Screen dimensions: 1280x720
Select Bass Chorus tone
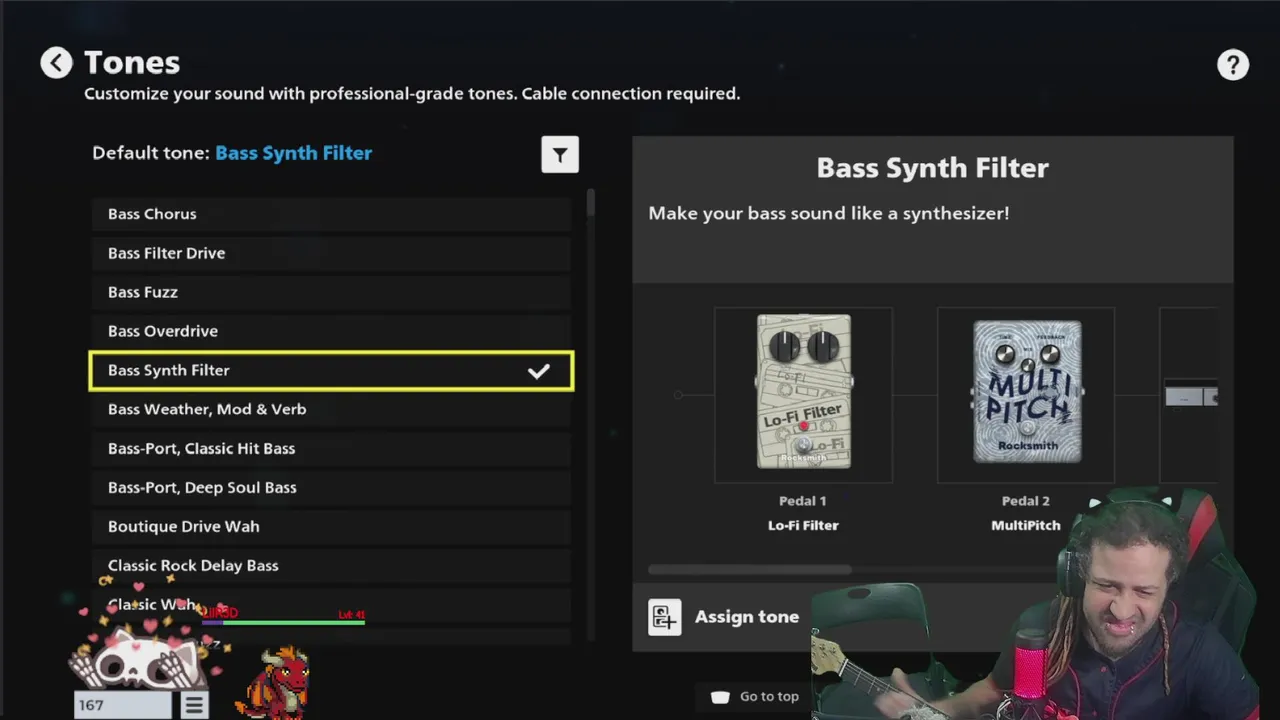point(331,214)
